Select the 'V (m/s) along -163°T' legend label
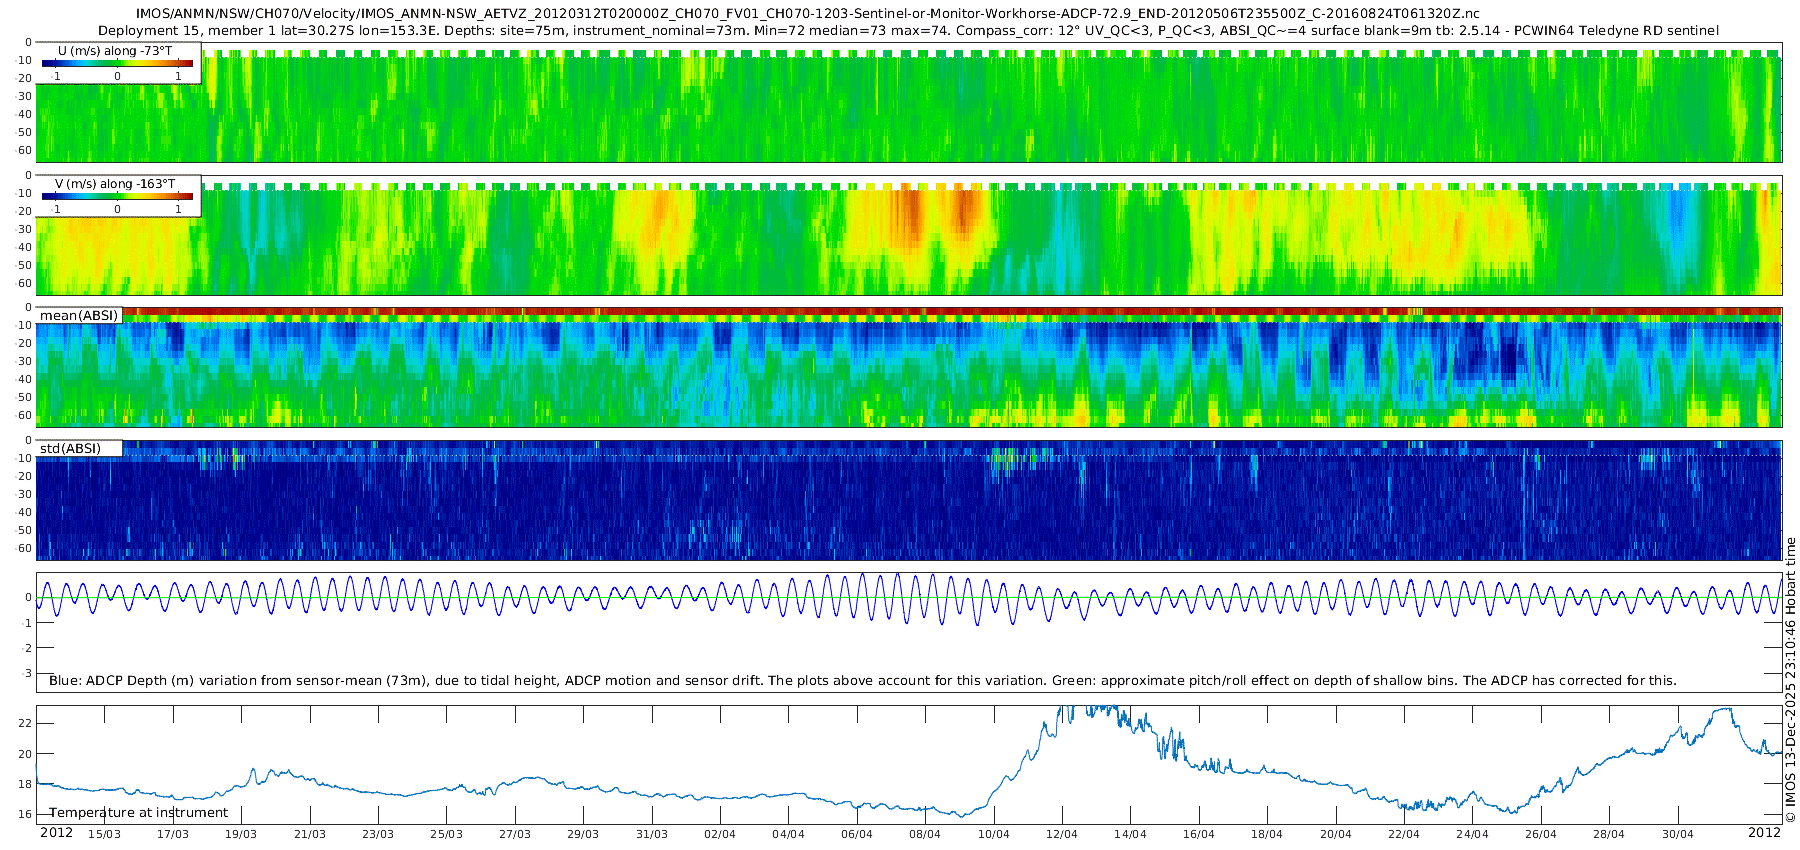This screenshot has width=1800, height=850. (x=115, y=184)
